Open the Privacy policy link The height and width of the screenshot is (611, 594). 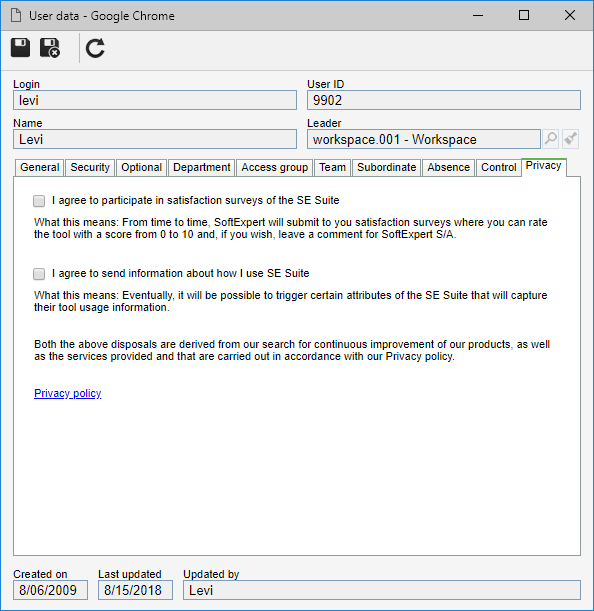[x=67, y=393]
